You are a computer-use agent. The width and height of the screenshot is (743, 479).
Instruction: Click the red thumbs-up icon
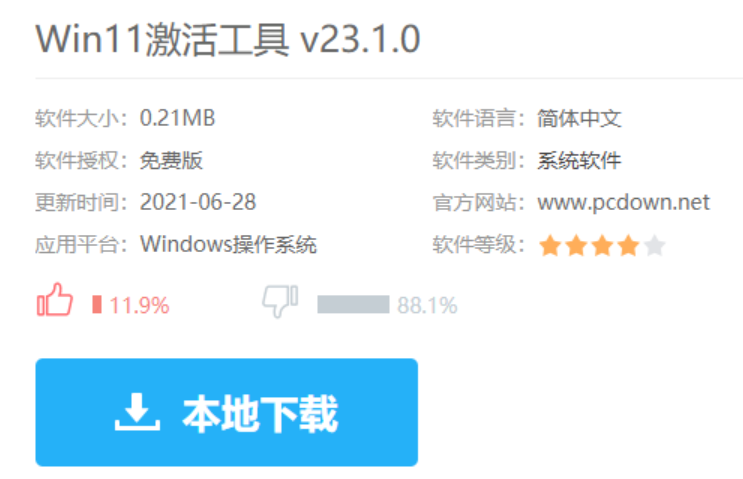click(x=55, y=299)
